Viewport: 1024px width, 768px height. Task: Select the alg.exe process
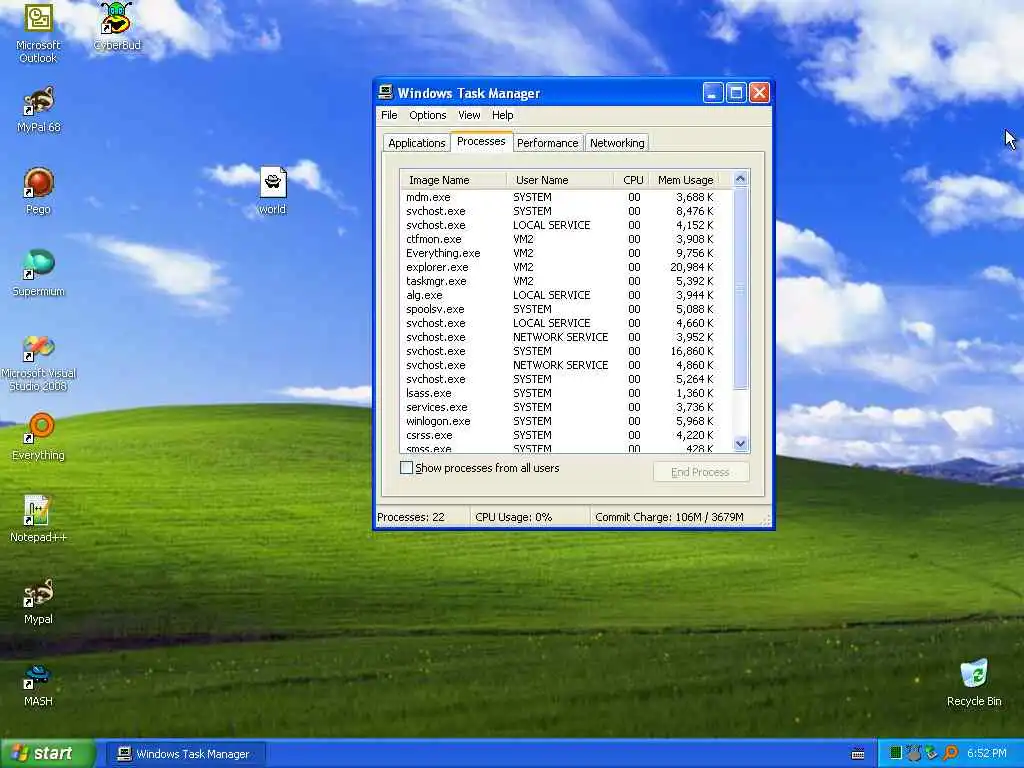pos(566,295)
